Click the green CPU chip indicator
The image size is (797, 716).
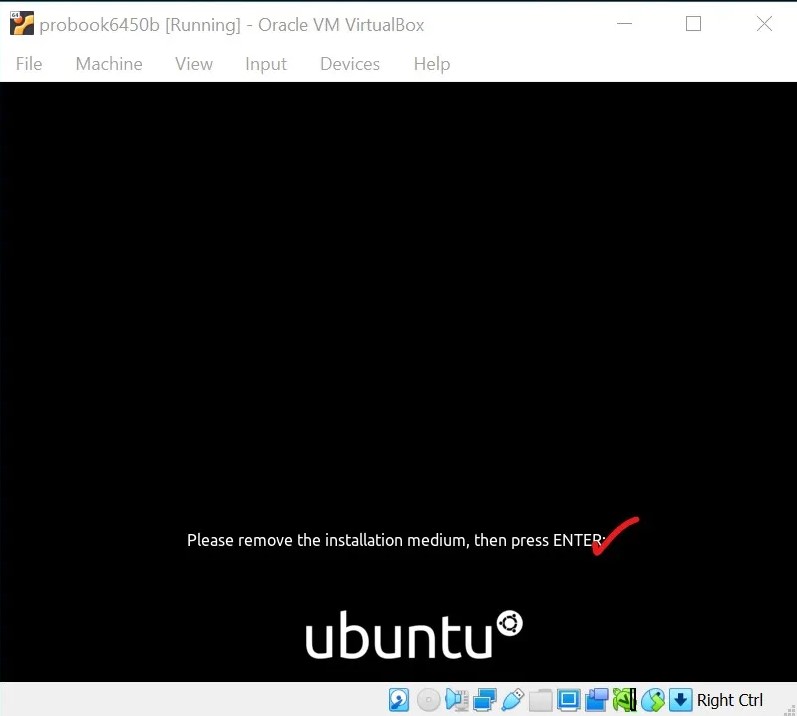[625, 700]
